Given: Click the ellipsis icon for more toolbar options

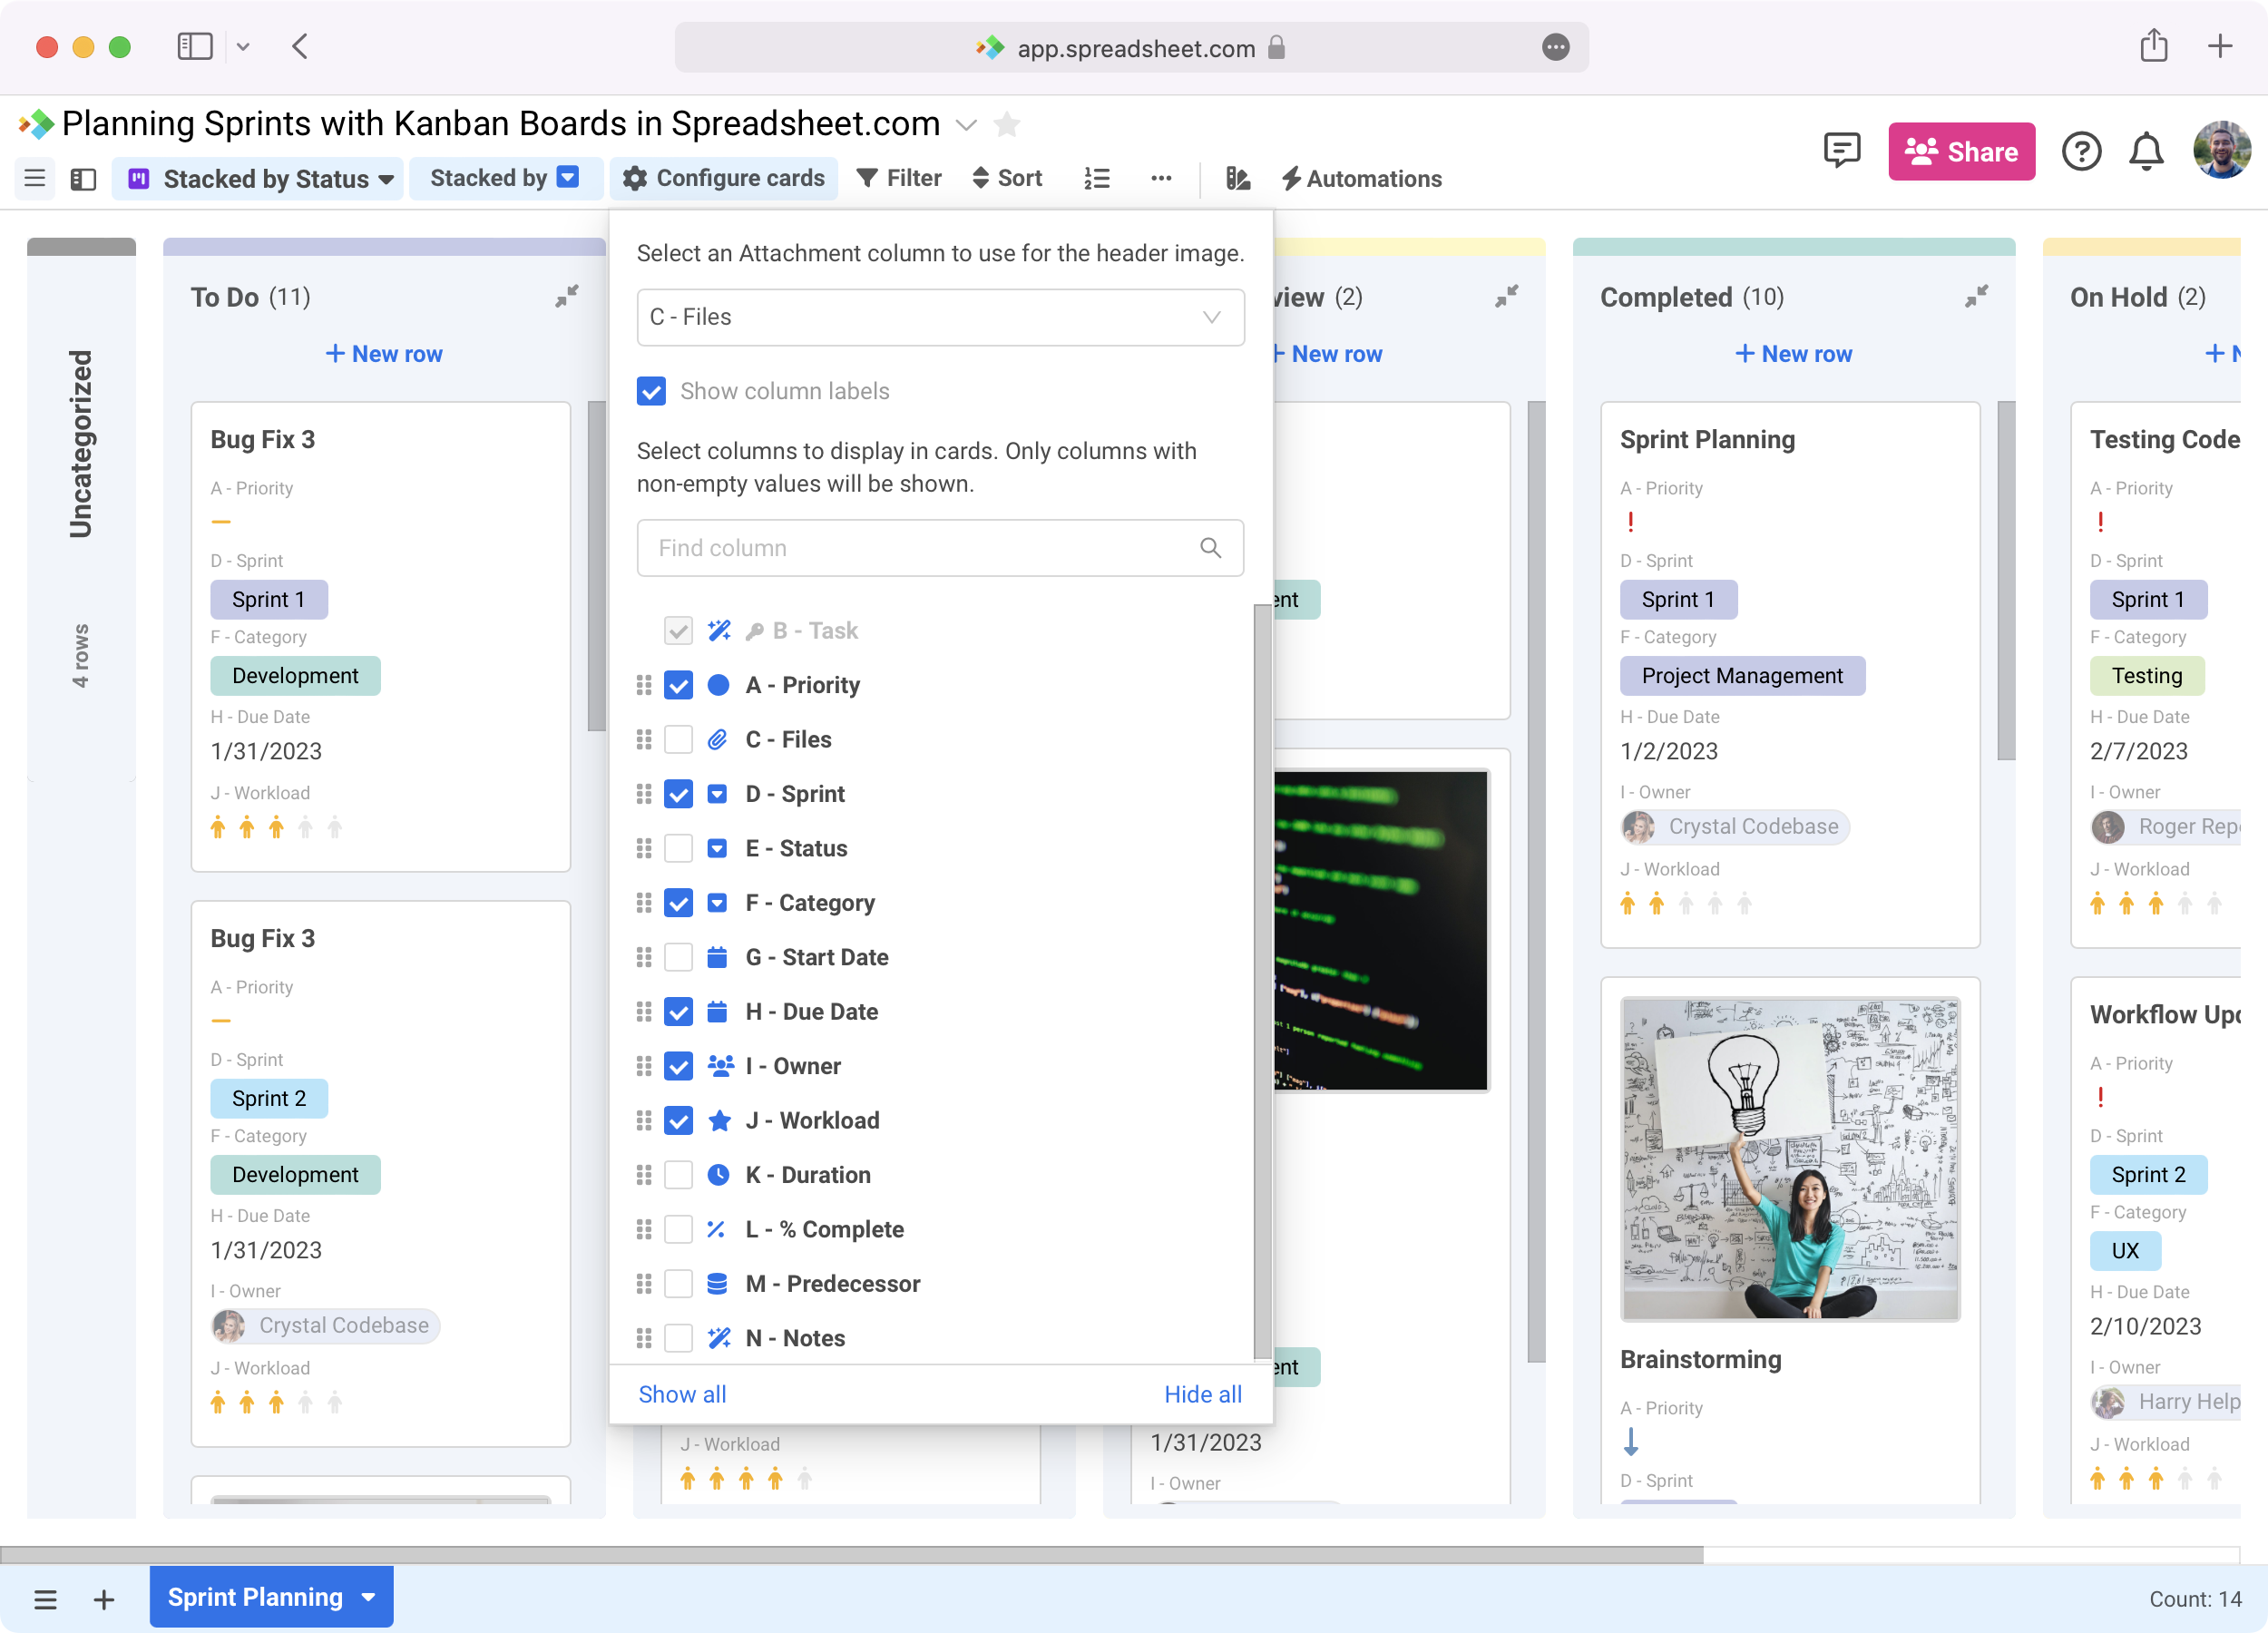Looking at the screenshot, I should pyautogui.click(x=1160, y=179).
